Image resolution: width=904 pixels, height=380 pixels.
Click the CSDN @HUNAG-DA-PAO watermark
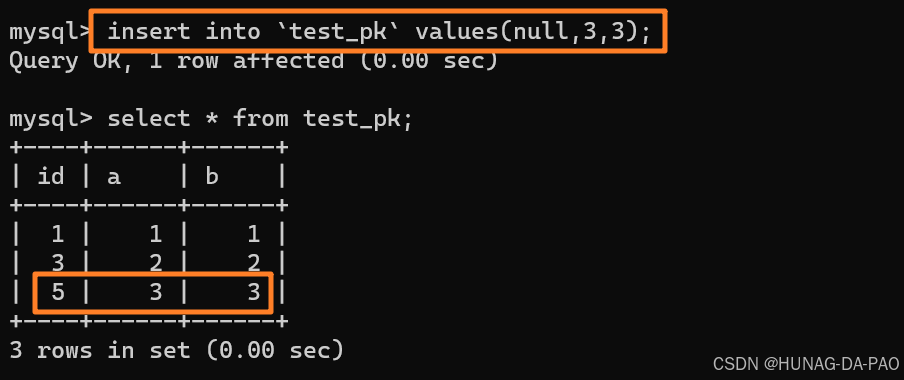[x=806, y=364]
